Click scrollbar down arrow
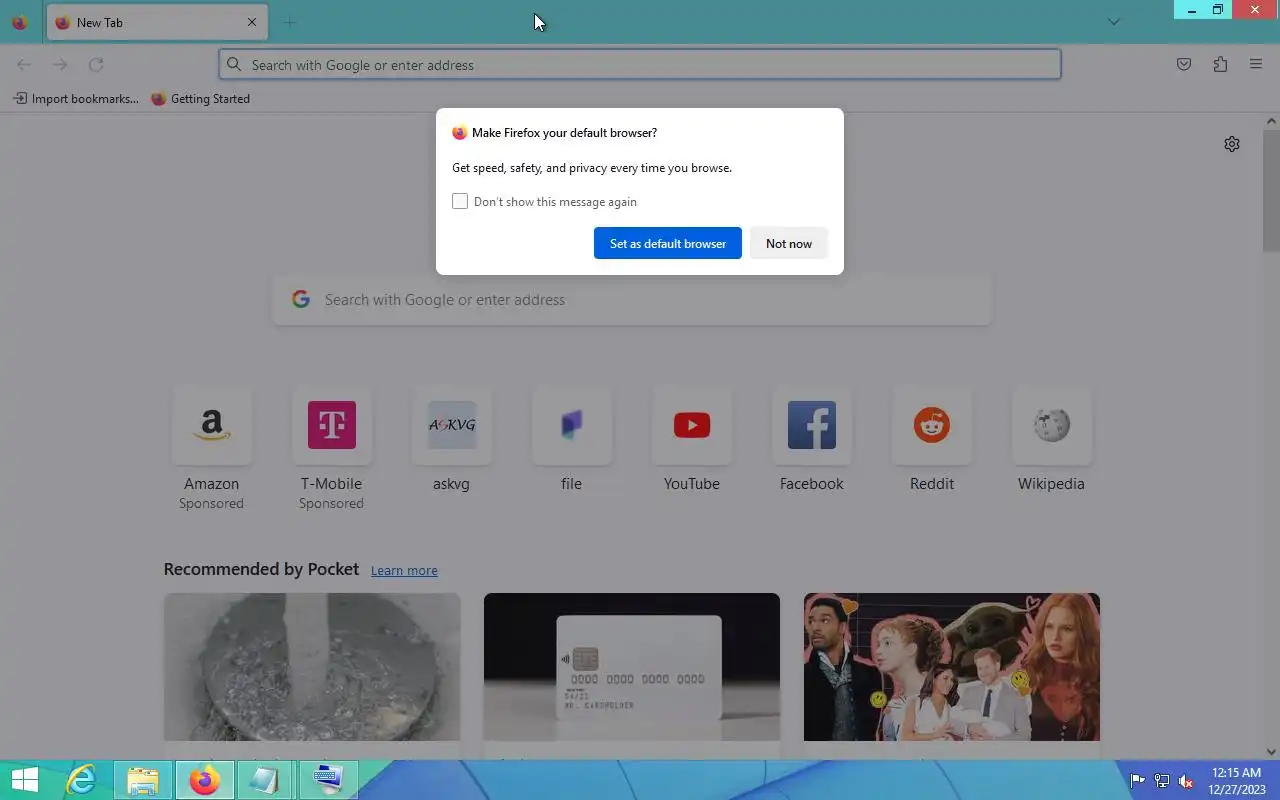This screenshot has width=1280, height=800. pyautogui.click(x=1271, y=752)
